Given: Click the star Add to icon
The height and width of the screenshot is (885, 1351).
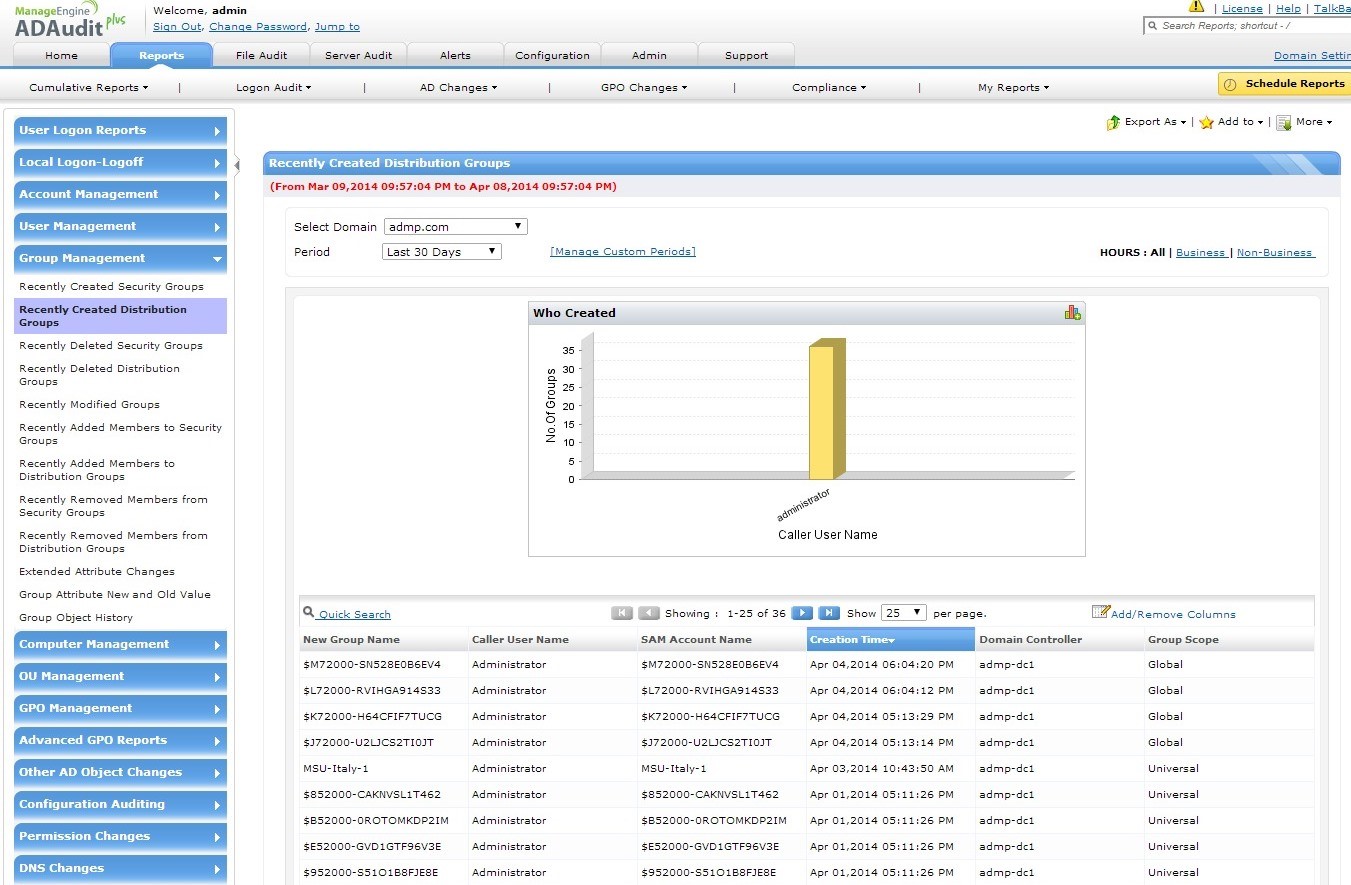Looking at the screenshot, I should 1207,122.
